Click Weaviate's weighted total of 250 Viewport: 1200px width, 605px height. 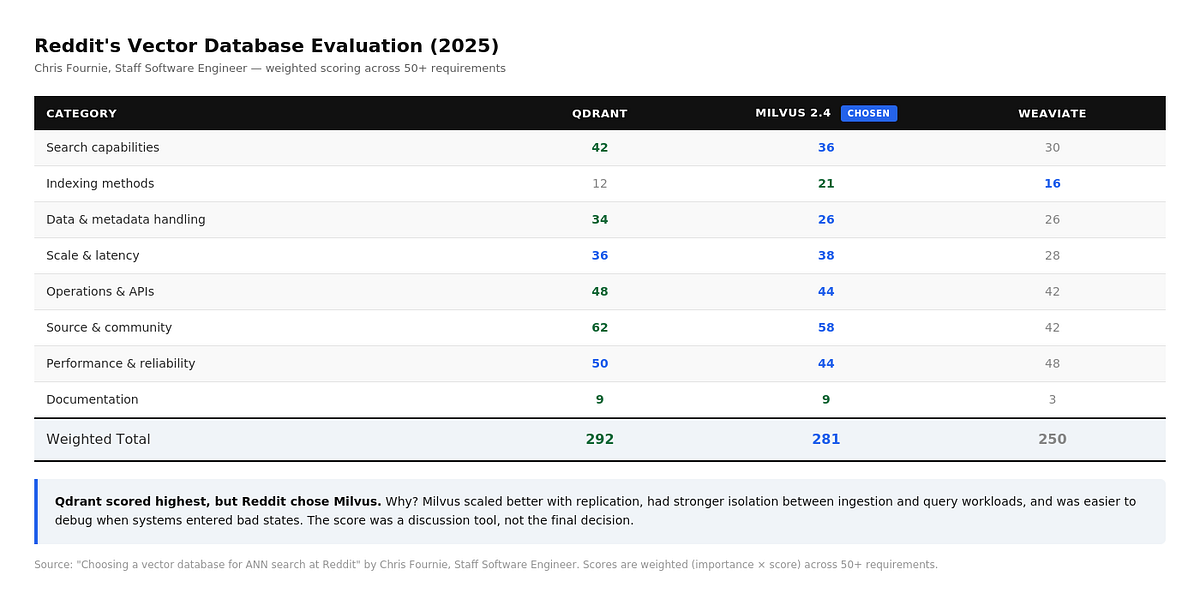(x=1052, y=439)
